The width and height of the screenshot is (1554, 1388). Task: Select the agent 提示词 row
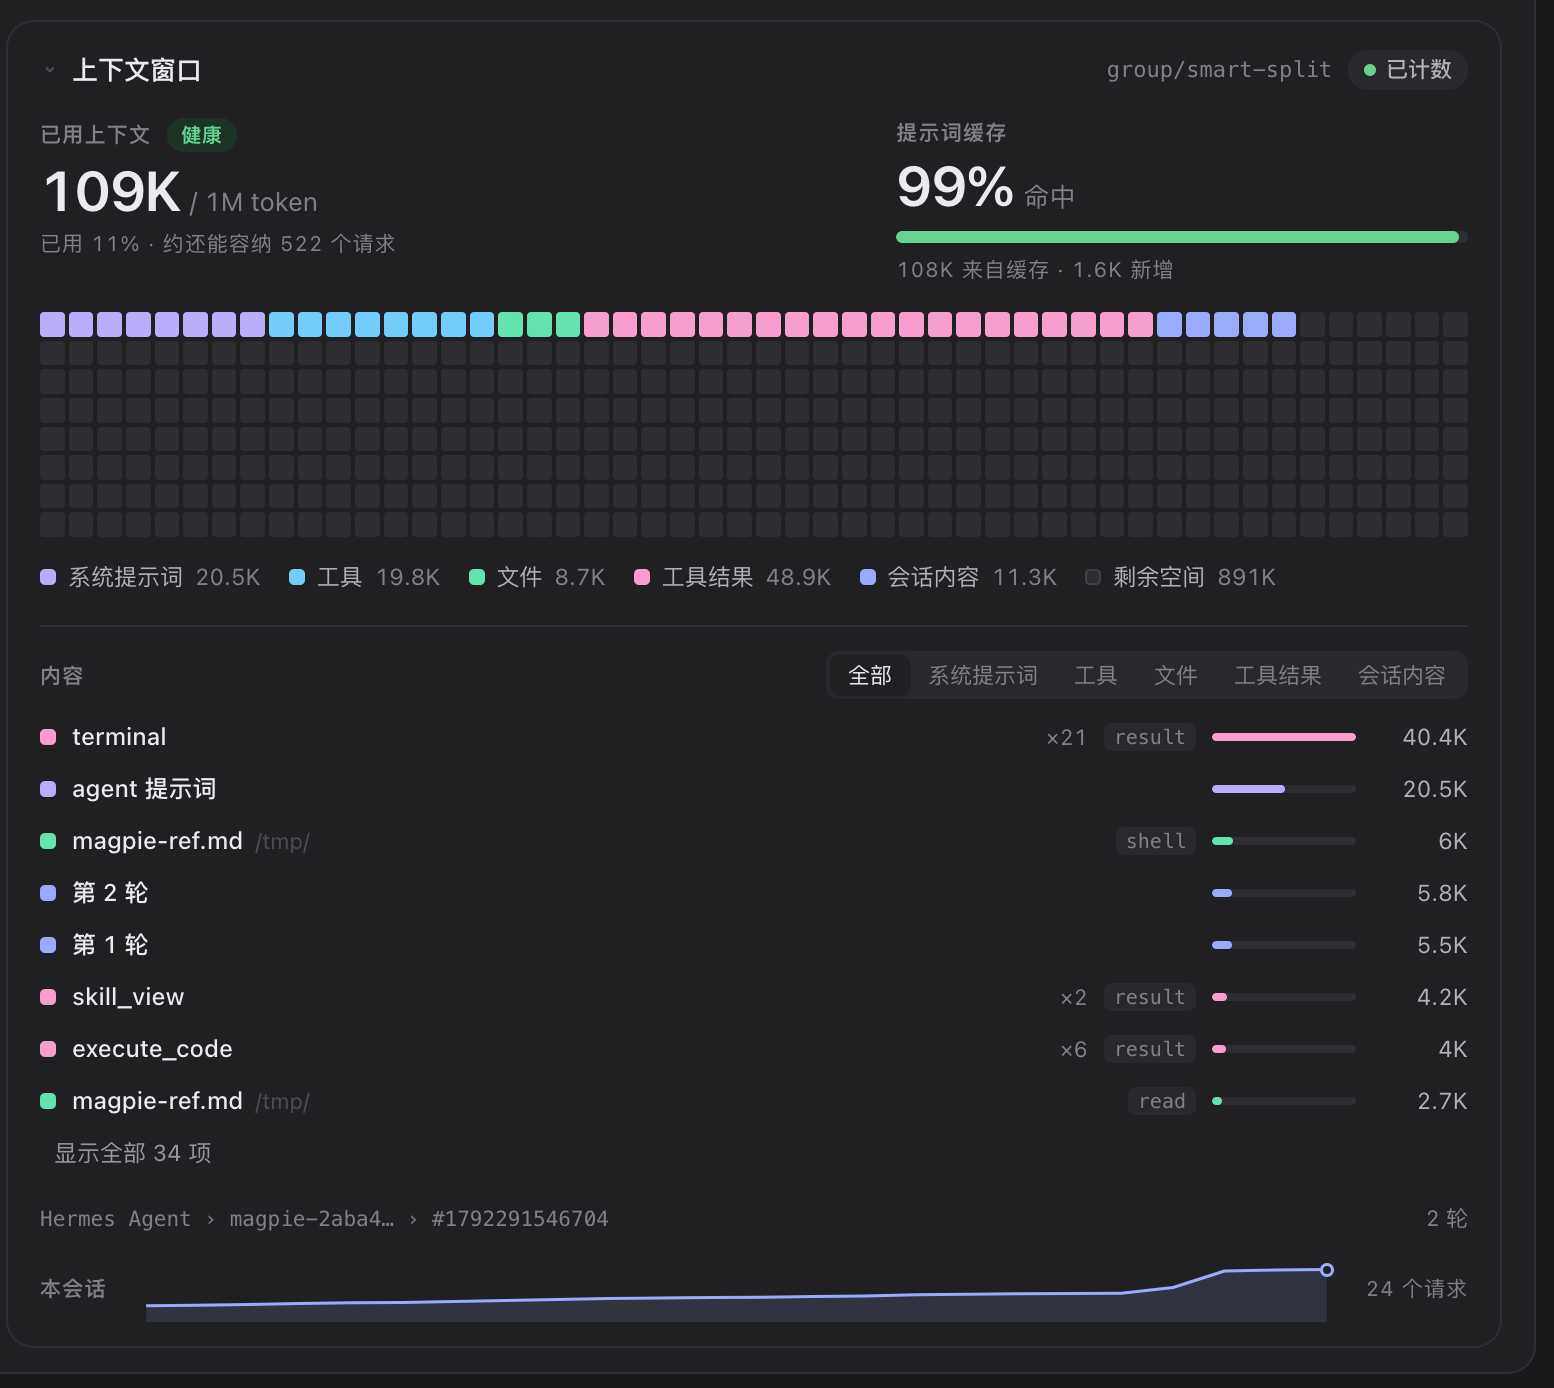(x=754, y=789)
